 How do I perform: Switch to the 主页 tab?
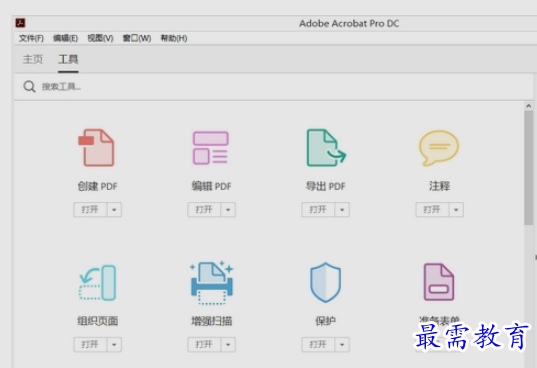click(x=33, y=59)
